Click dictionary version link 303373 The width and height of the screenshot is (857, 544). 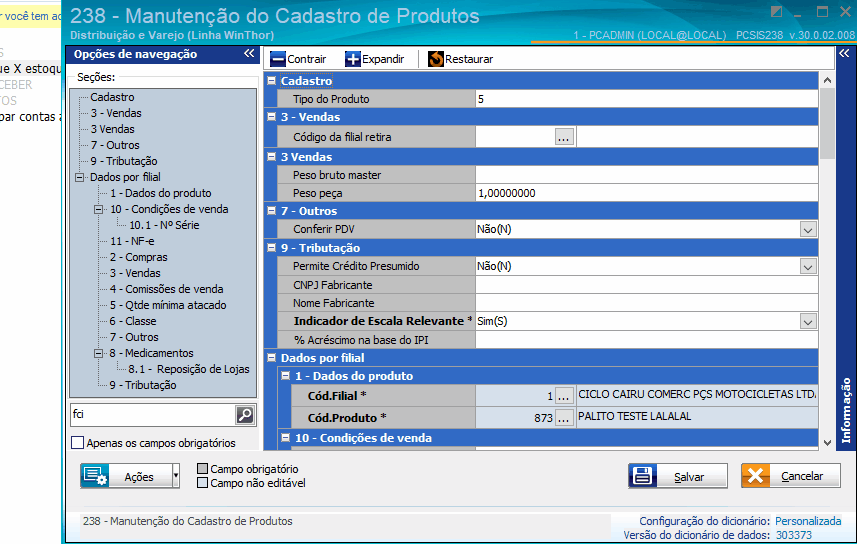(x=794, y=535)
